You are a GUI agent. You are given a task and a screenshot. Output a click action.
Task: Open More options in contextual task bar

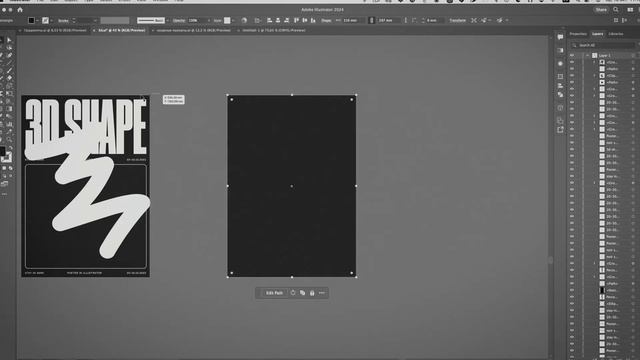[x=322, y=293]
